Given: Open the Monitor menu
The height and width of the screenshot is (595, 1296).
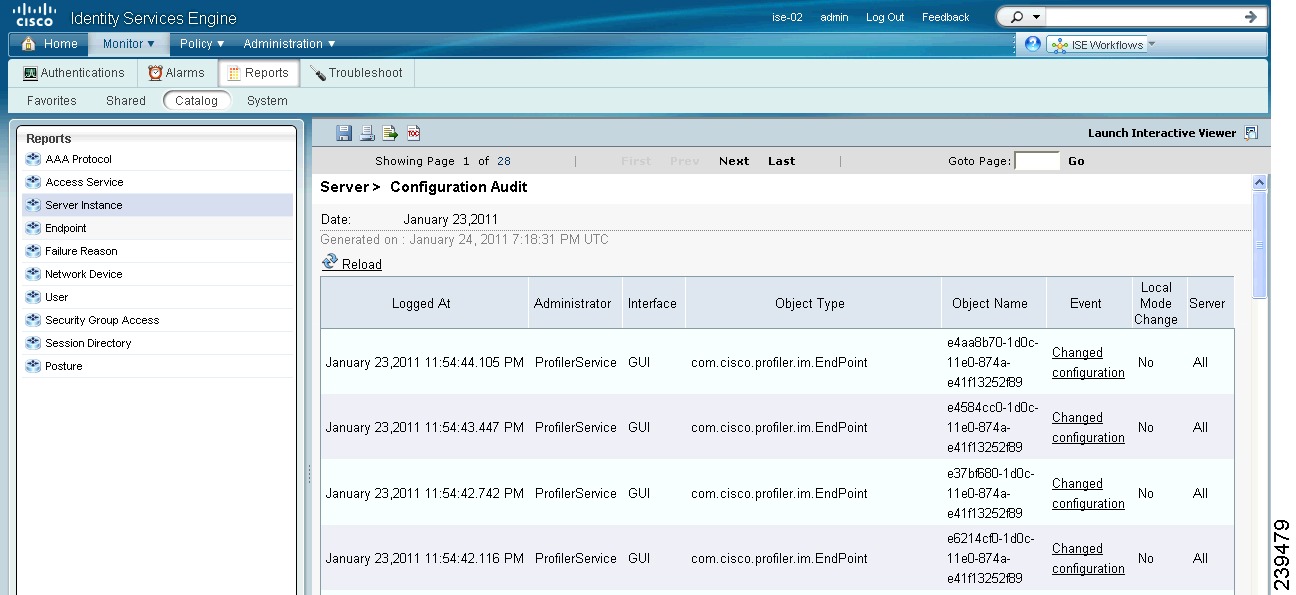Looking at the screenshot, I should (129, 44).
